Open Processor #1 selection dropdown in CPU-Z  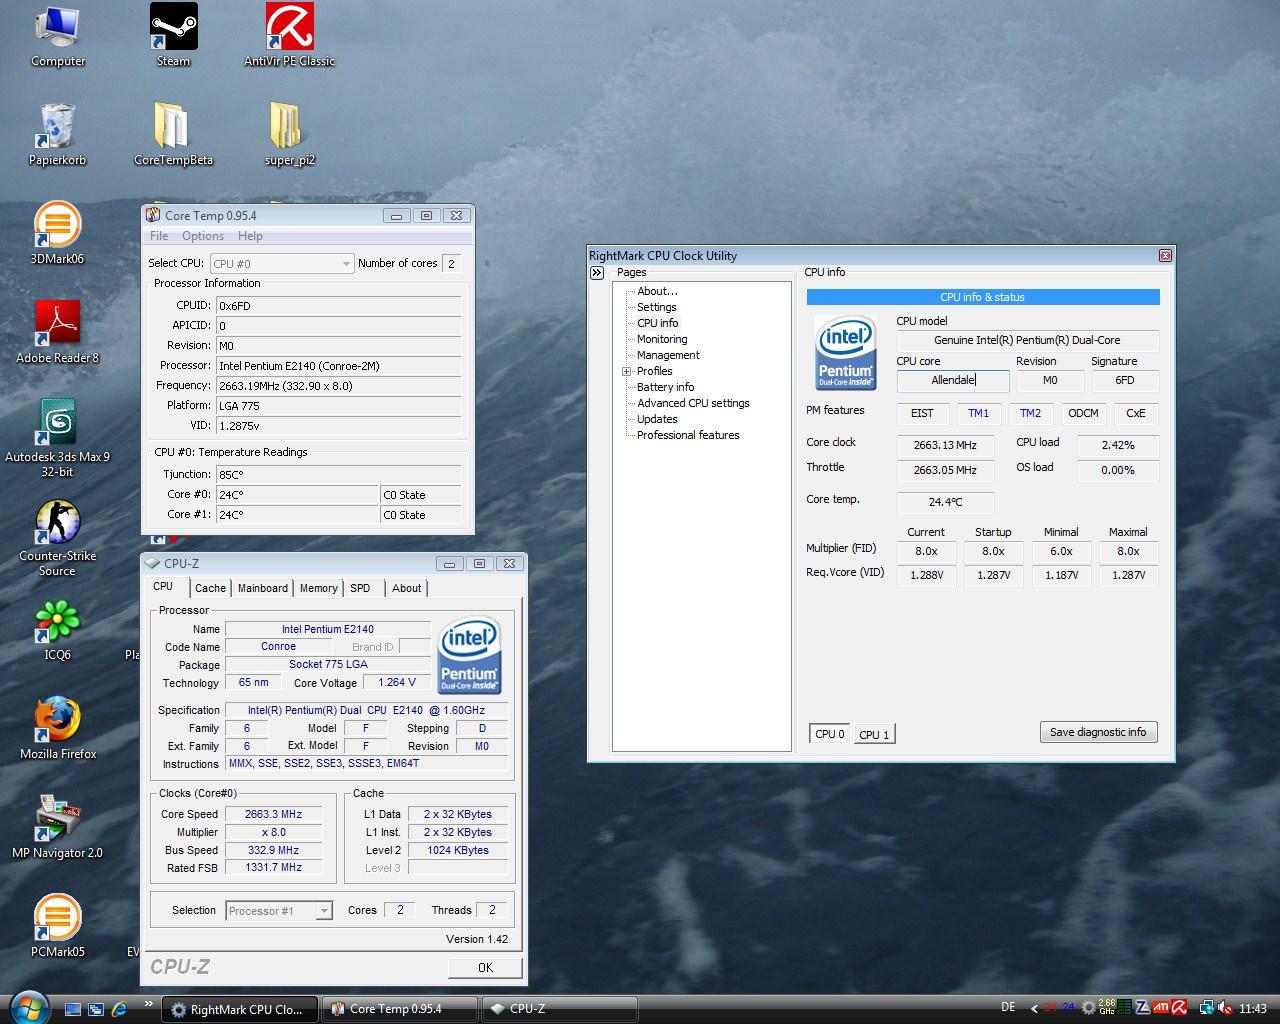click(279, 910)
